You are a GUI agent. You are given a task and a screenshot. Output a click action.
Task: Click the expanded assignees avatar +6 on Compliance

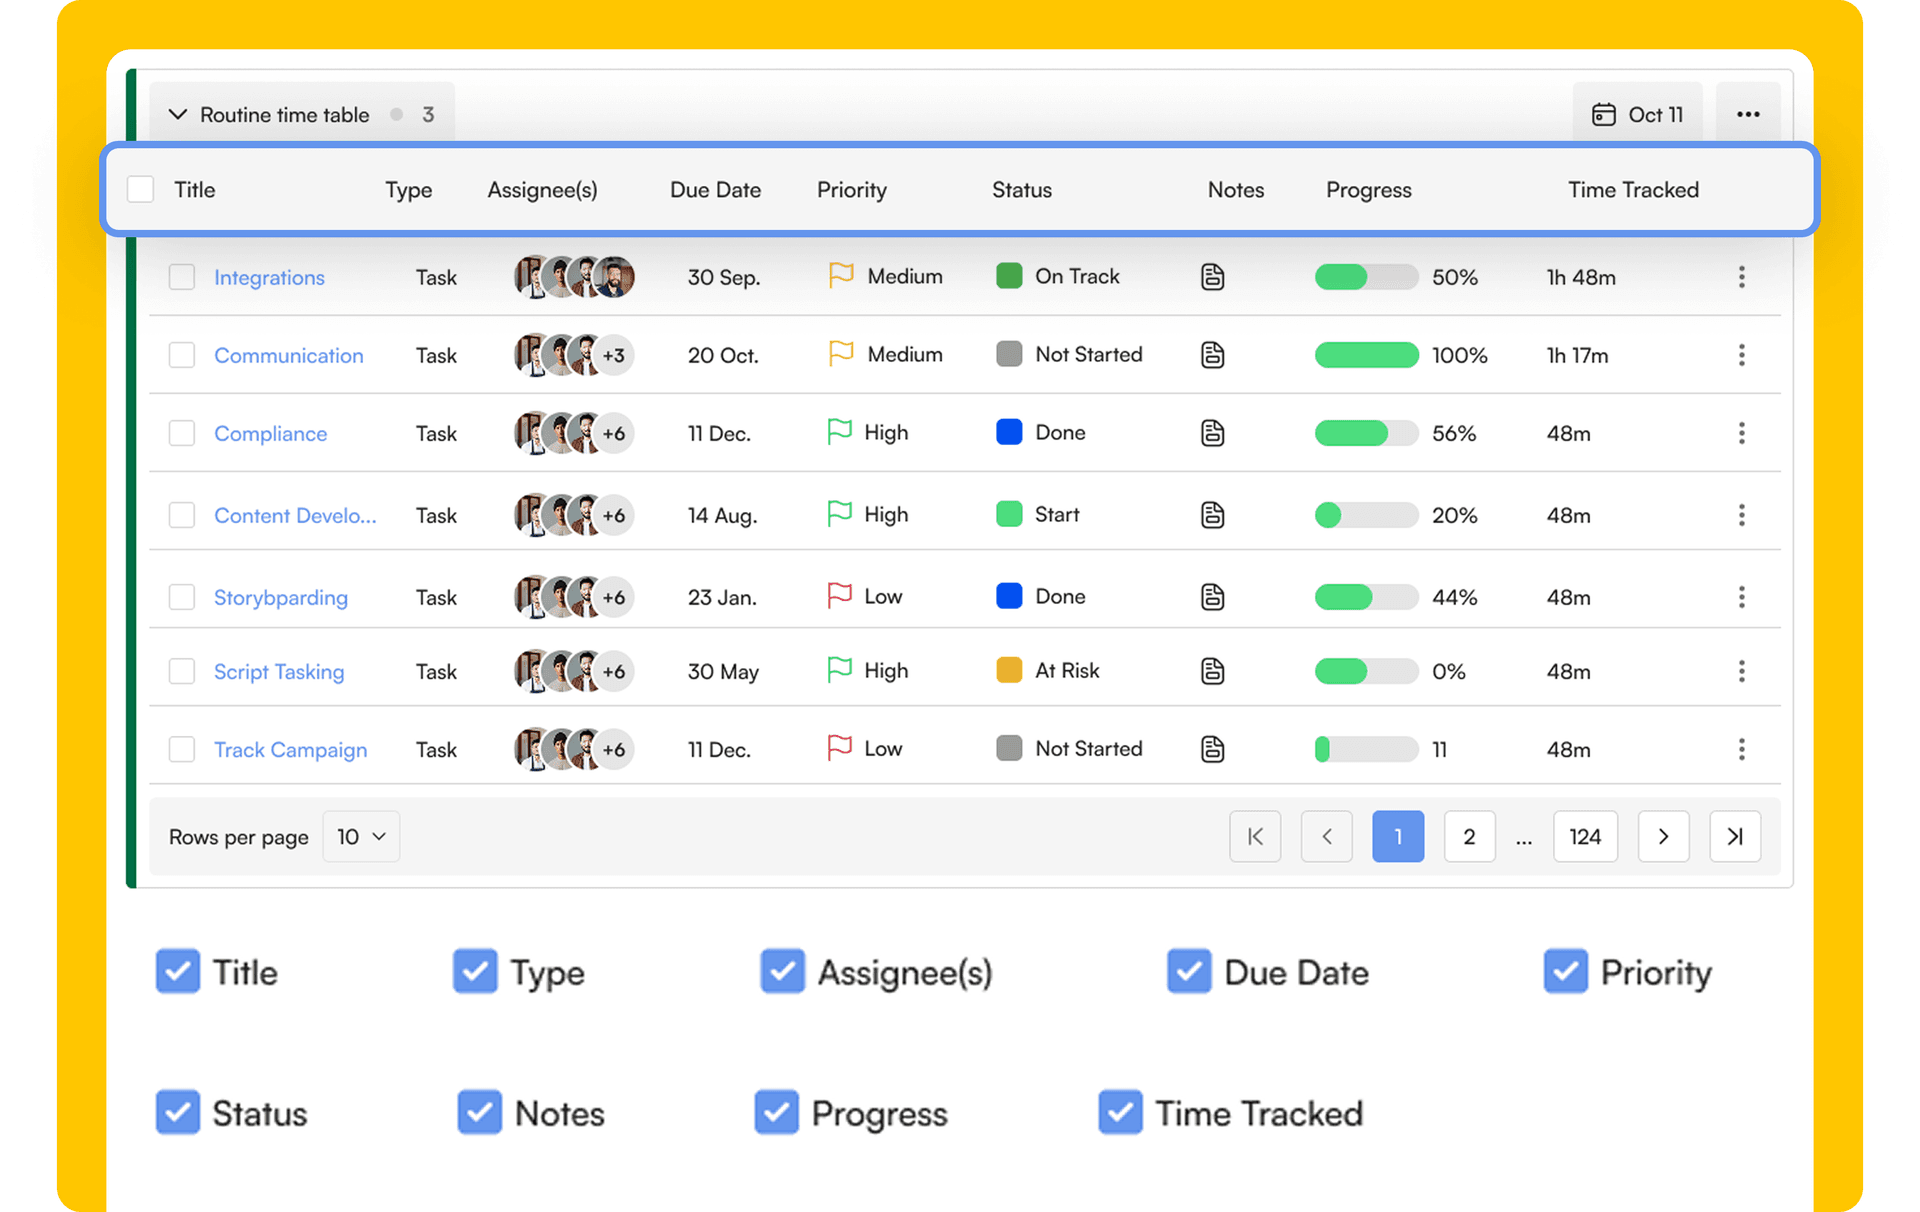[614, 433]
